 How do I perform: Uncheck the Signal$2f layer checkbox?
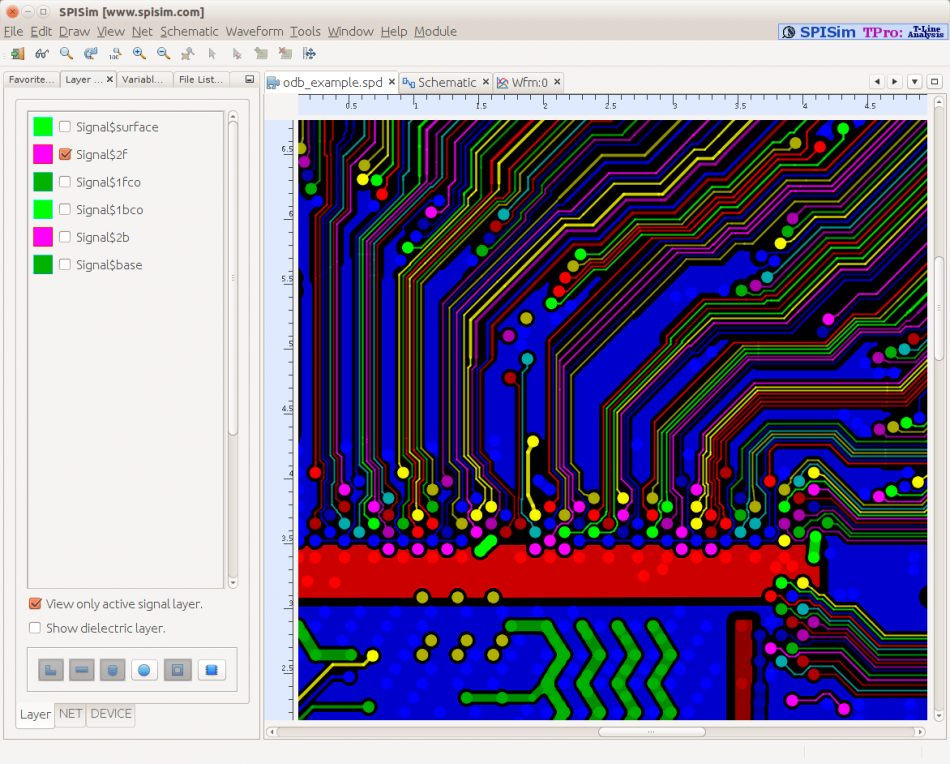click(x=65, y=154)
